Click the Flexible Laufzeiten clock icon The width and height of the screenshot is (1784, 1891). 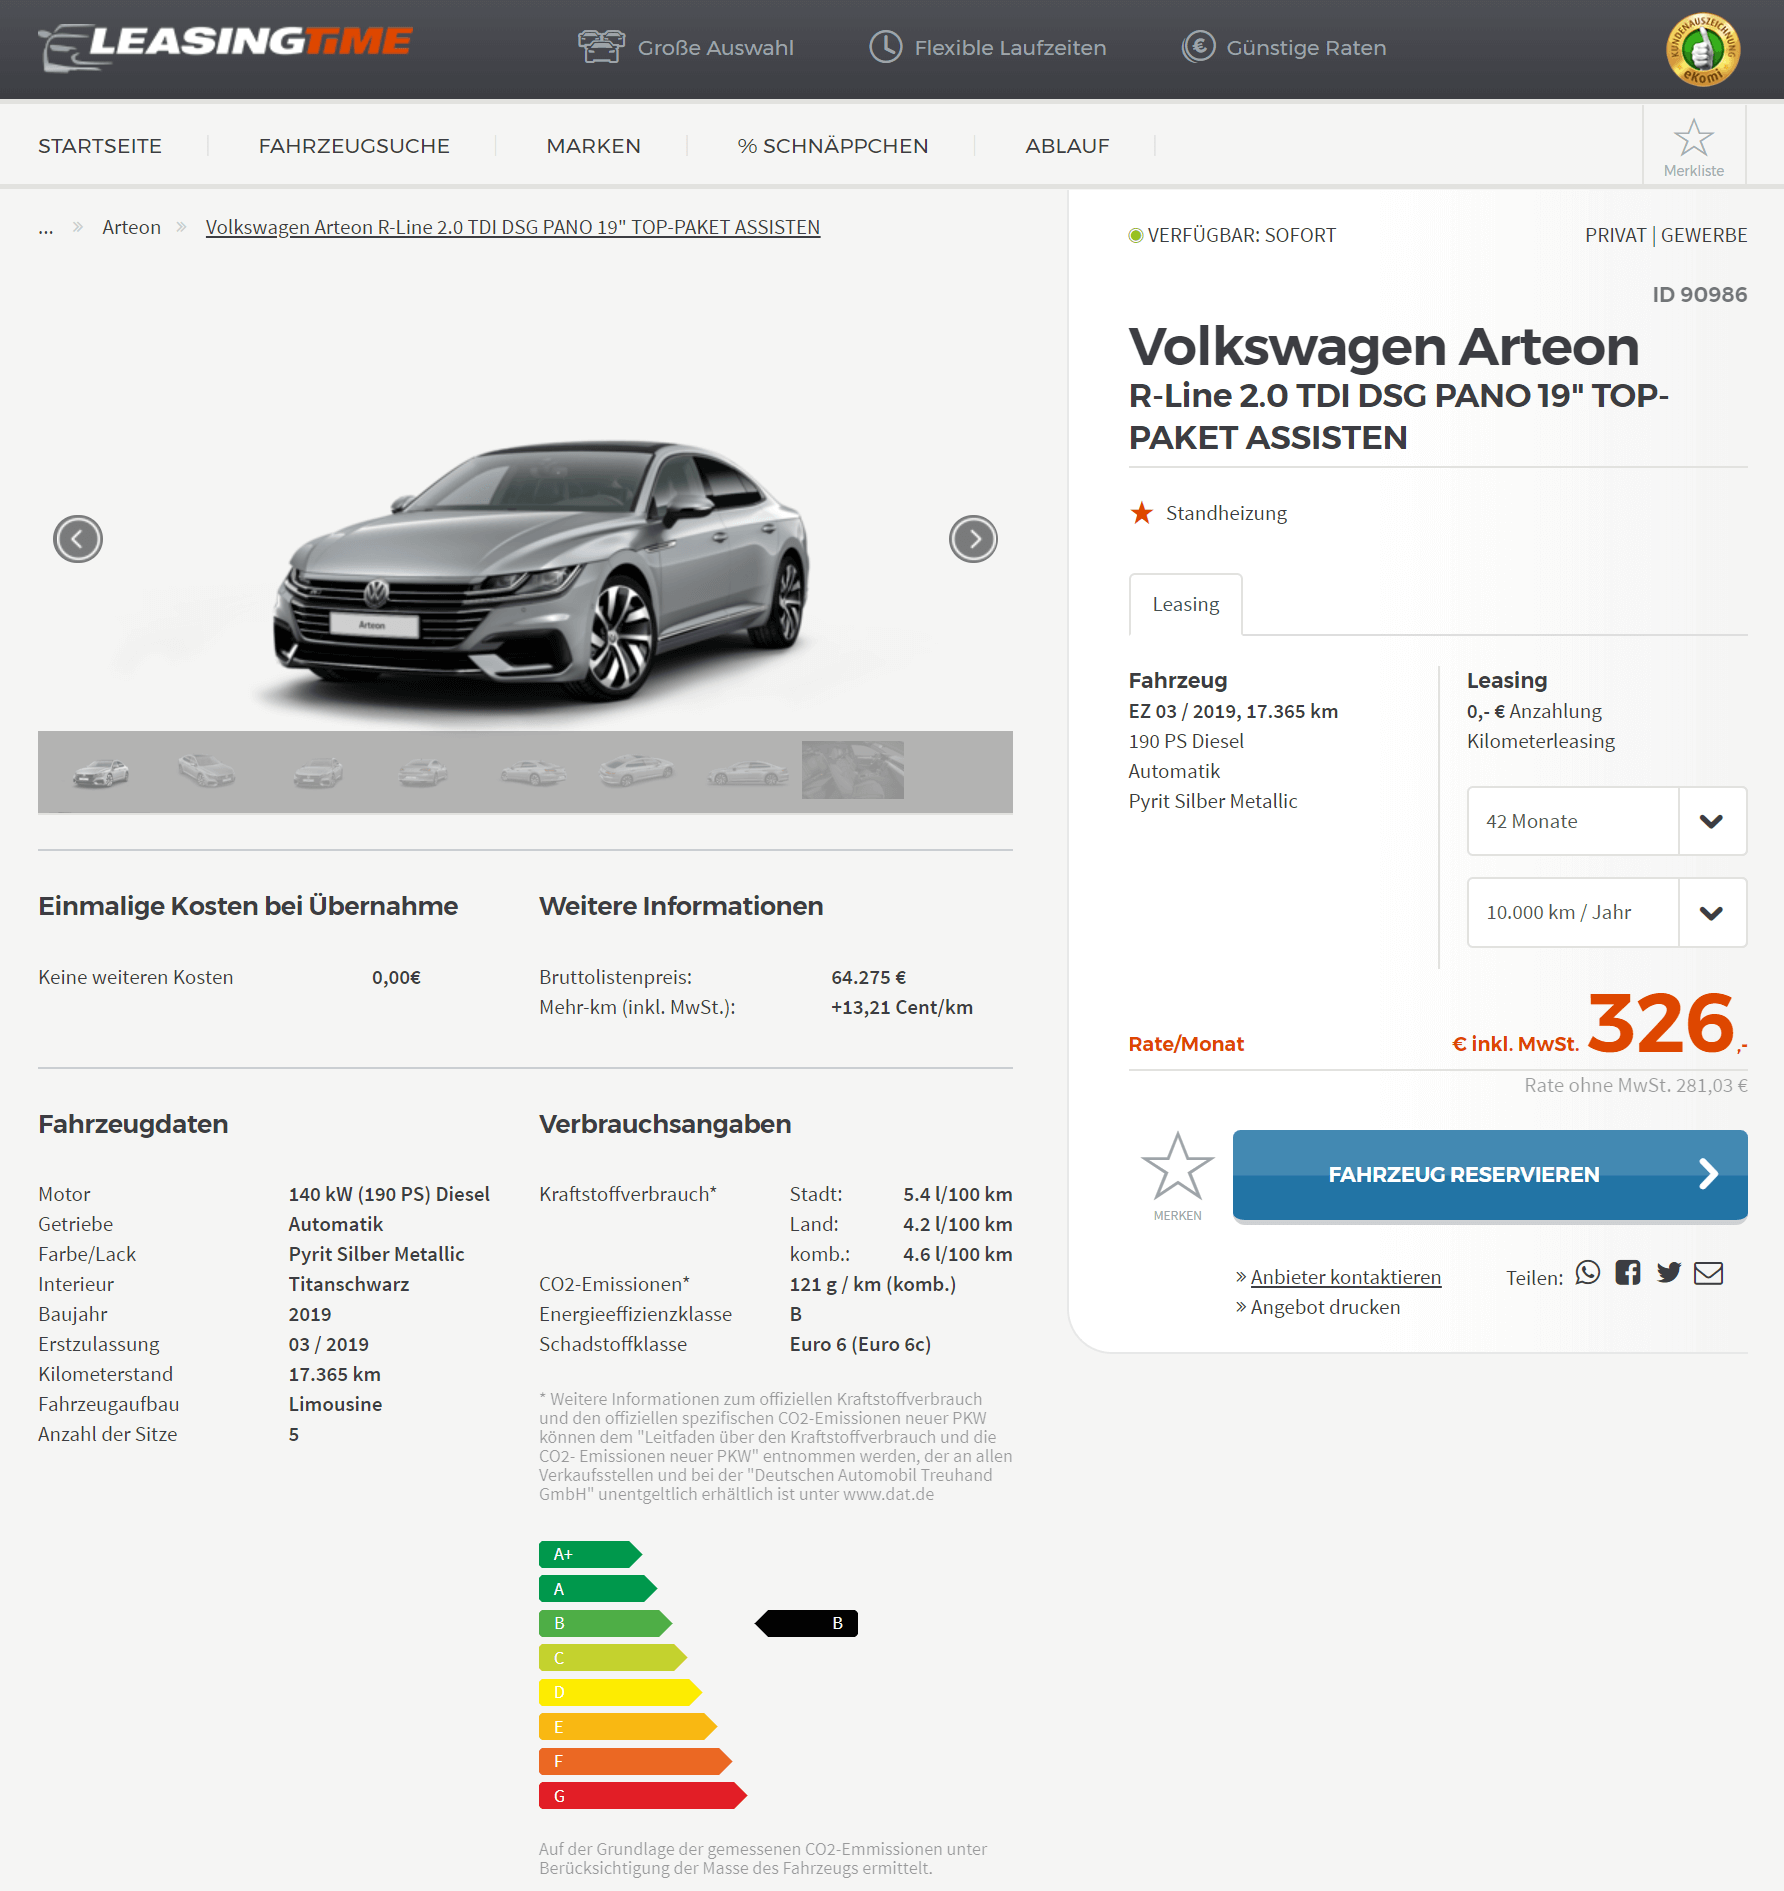tap(885, 47)
